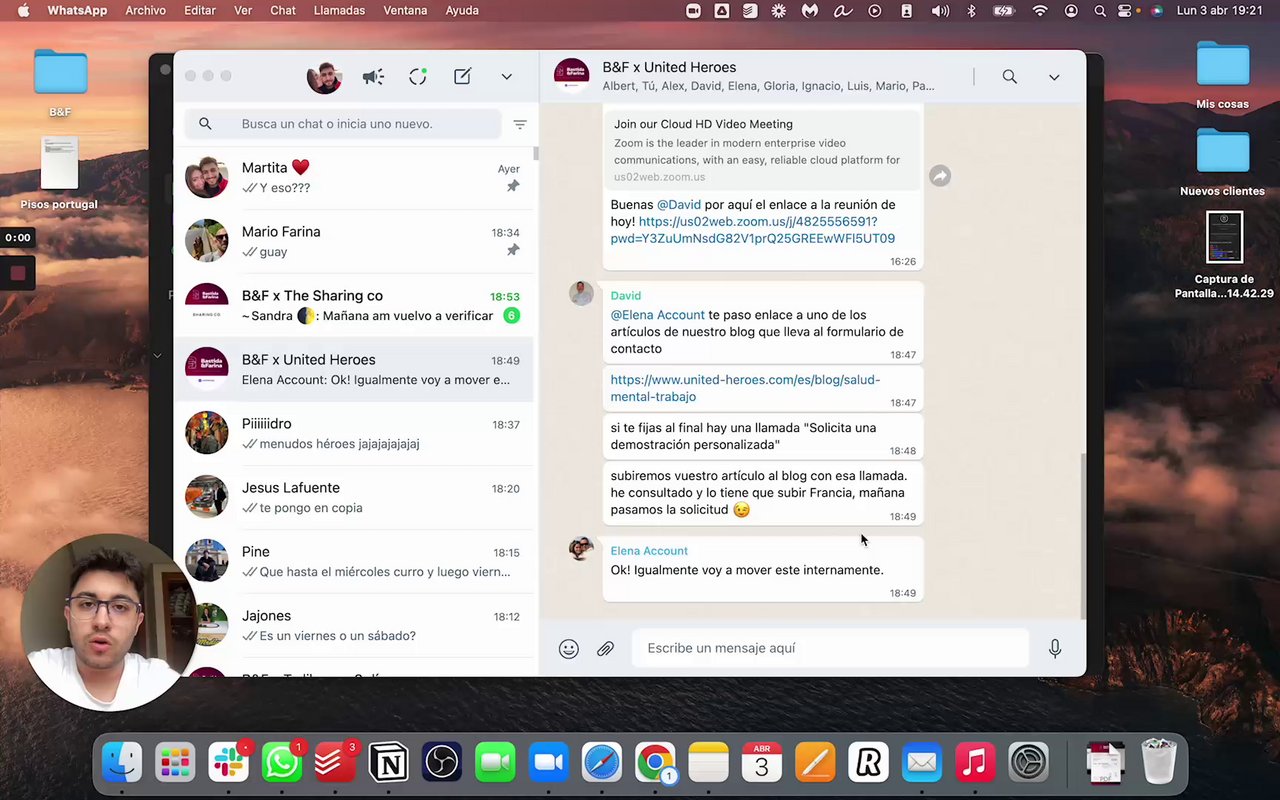Viewport: 1280px width, 800px height.
Task: Open Google Chrome from the Dock
Action: point(655,763)
